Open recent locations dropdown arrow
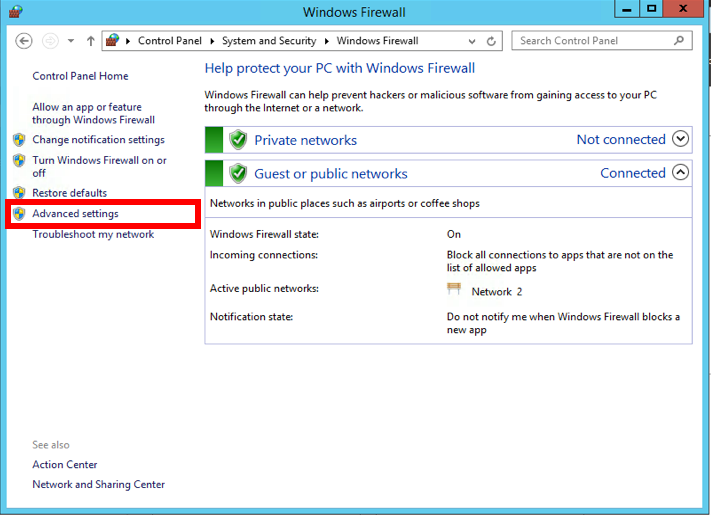Screen dimensions: 711x515 click(71, 41)
